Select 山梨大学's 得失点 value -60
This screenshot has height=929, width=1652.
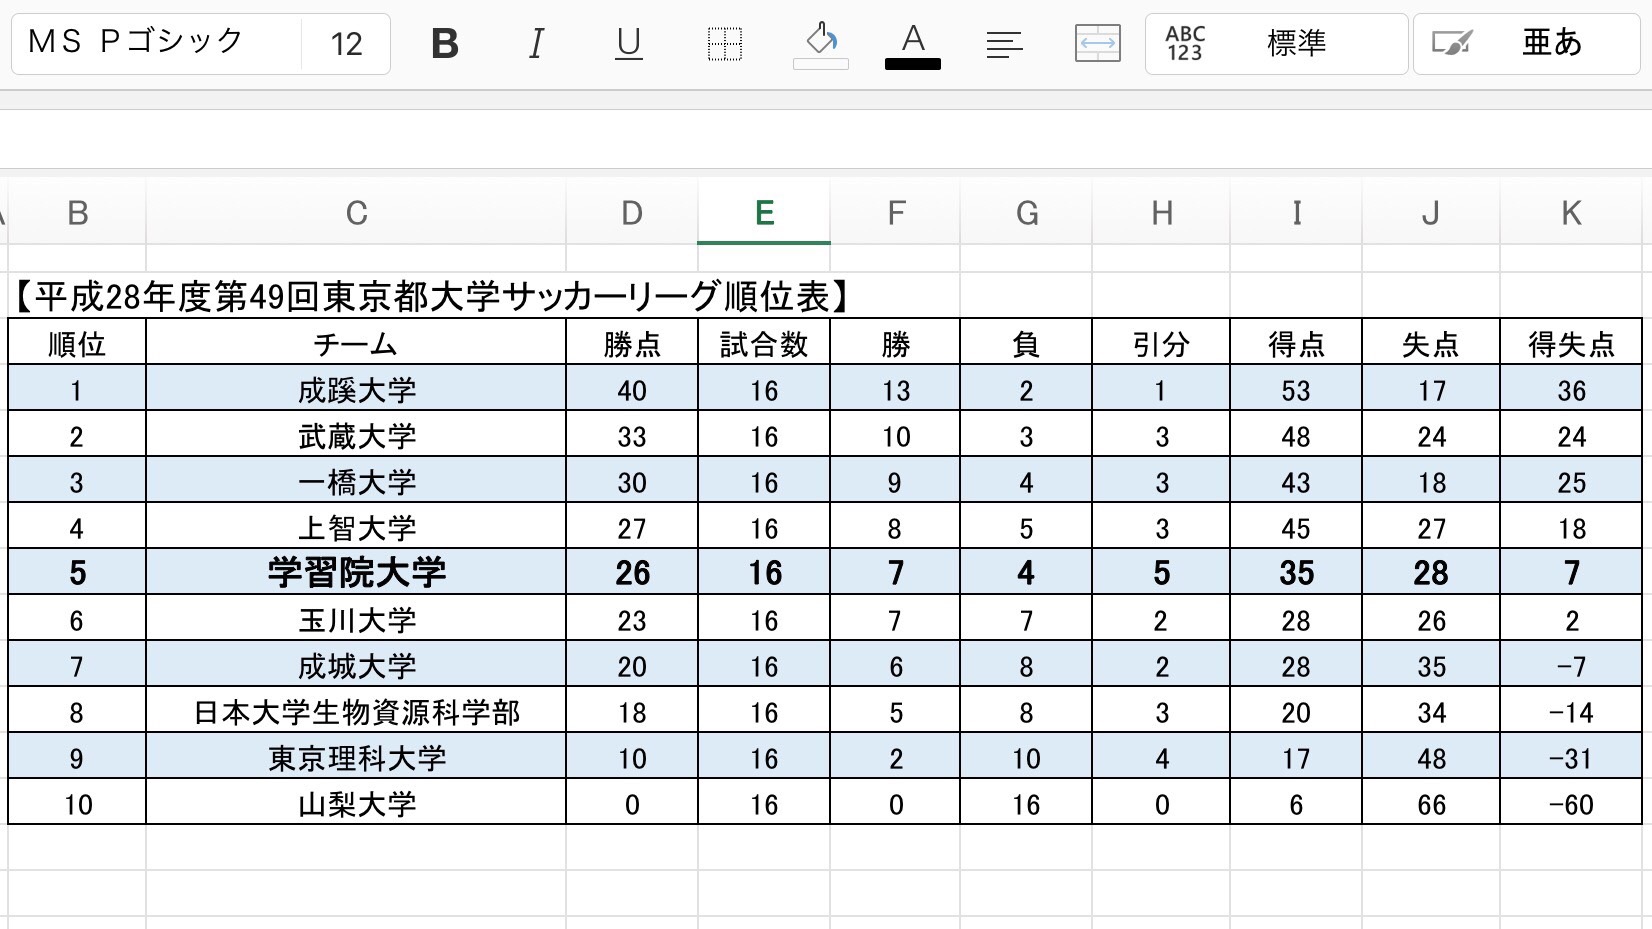click(x=1571, y=803)
